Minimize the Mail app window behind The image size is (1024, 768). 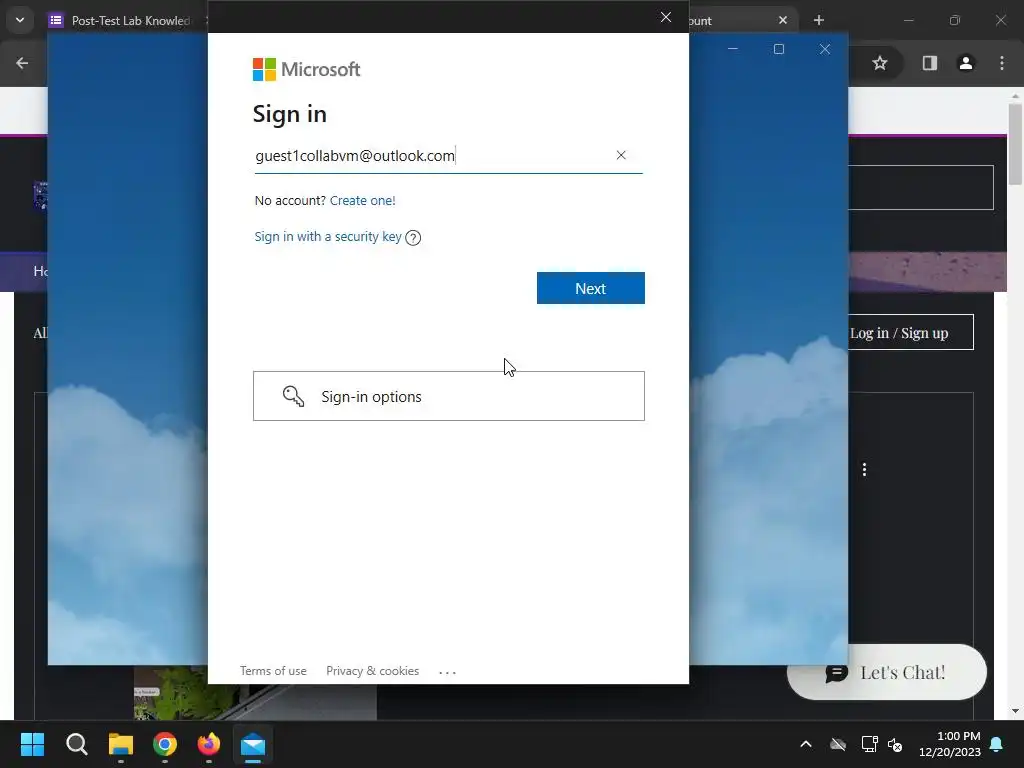(x=733, y=49)
